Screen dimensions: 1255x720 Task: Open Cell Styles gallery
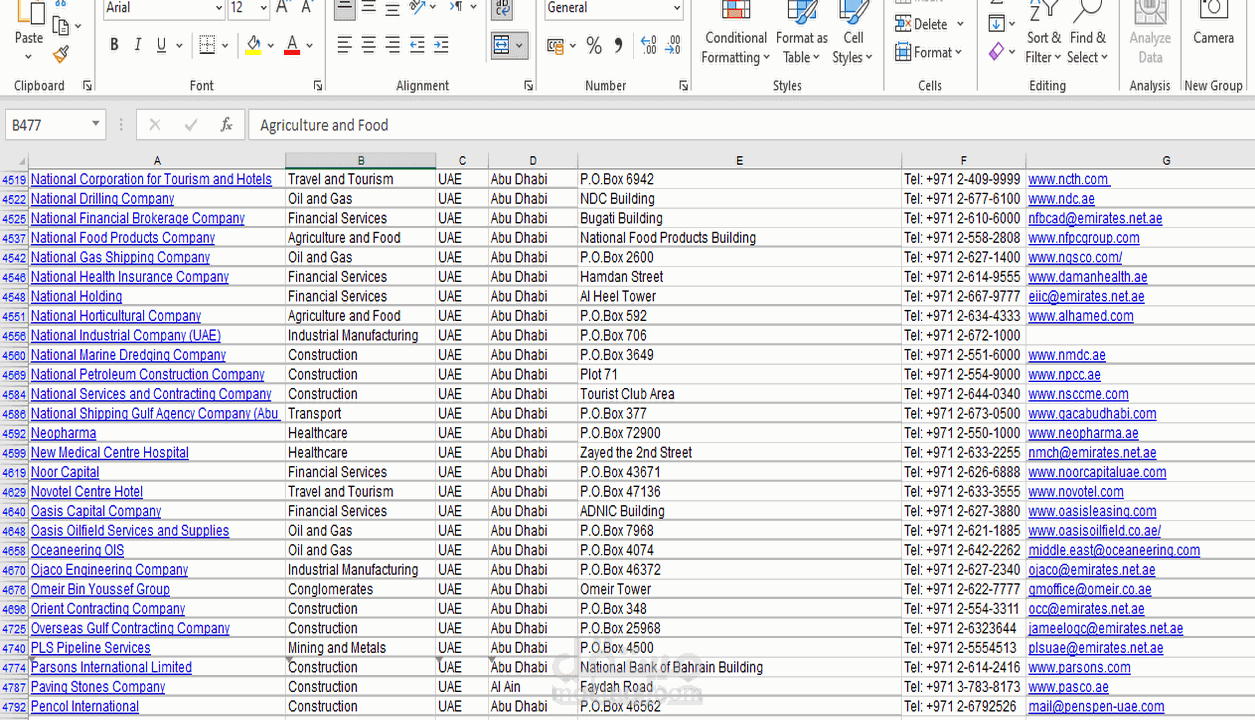click(853, 33)
